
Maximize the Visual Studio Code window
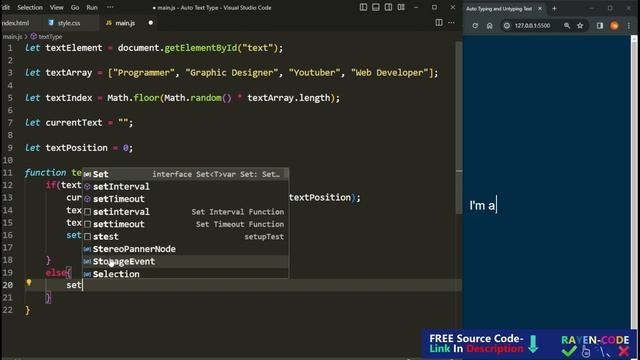(434, 7)
